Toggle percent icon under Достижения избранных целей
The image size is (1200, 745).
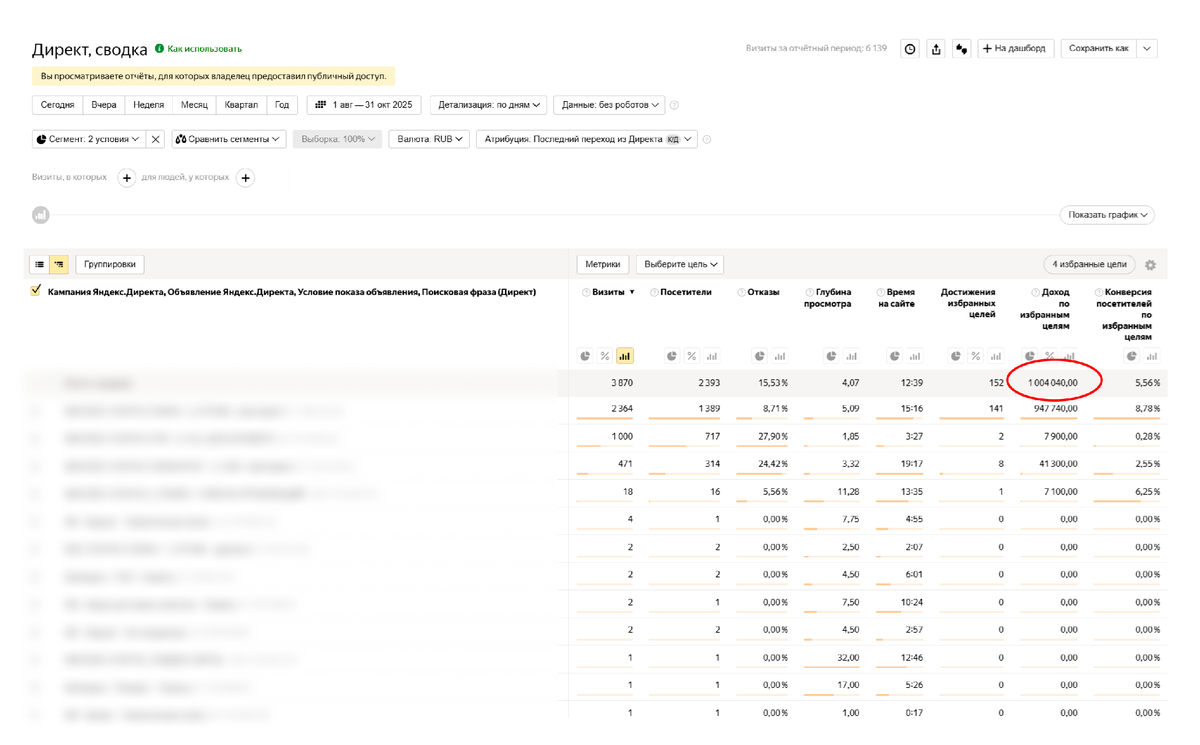(975, 356)
